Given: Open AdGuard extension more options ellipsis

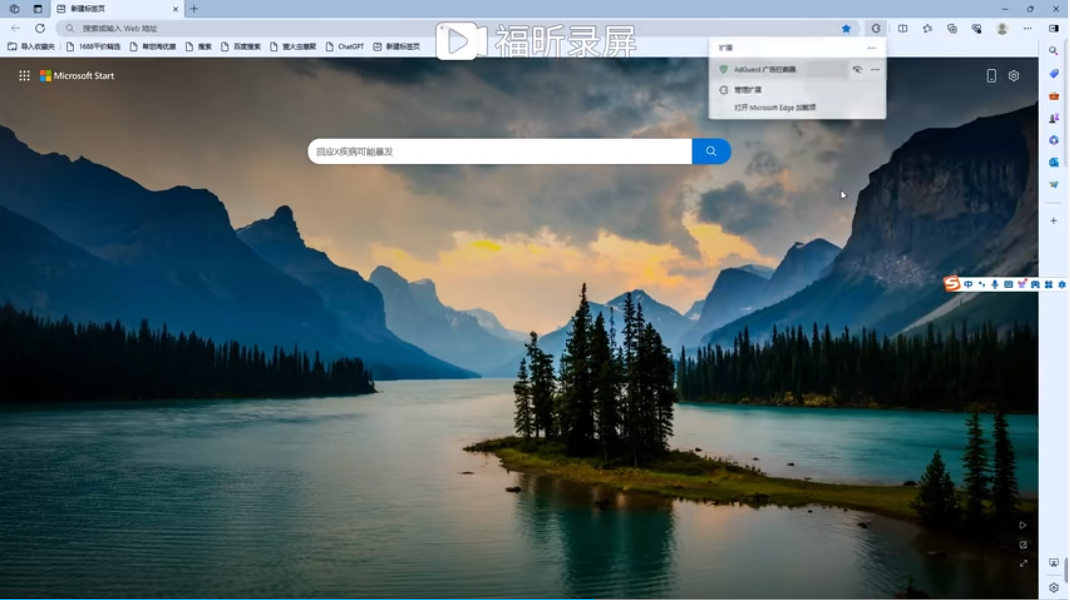Looking at the screenshot, I should (875, 70).
